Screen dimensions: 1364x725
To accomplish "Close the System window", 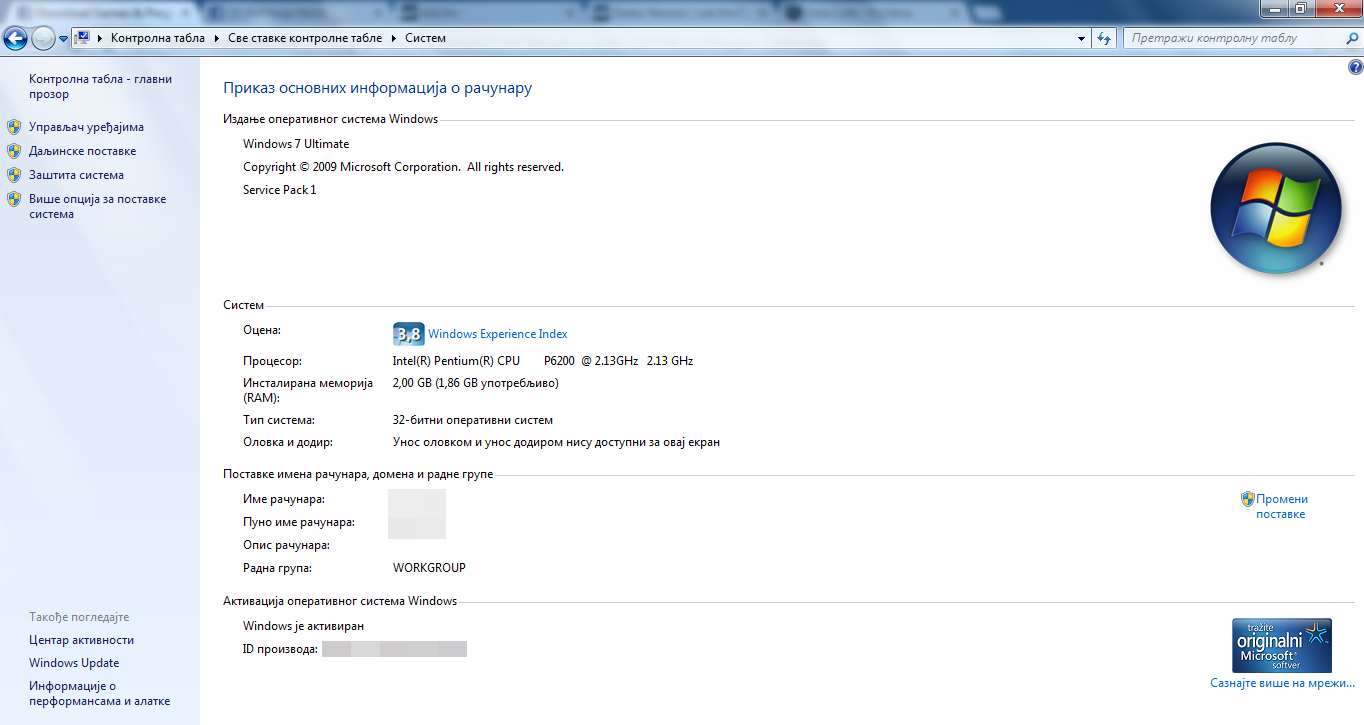I will pos(1337,9).
